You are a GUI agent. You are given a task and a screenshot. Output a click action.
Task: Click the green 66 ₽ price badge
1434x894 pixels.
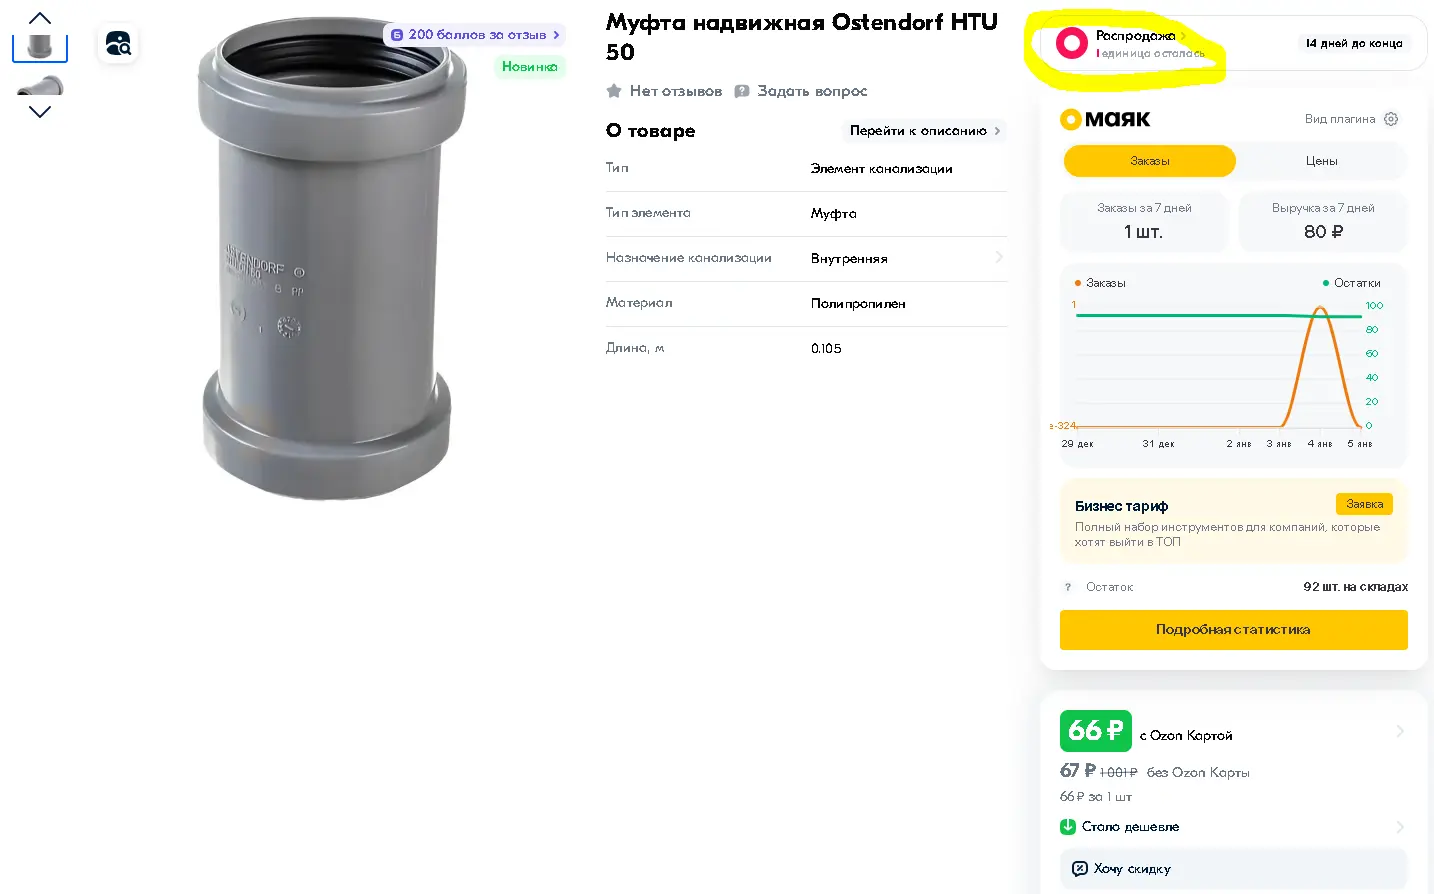(1096, 731)
